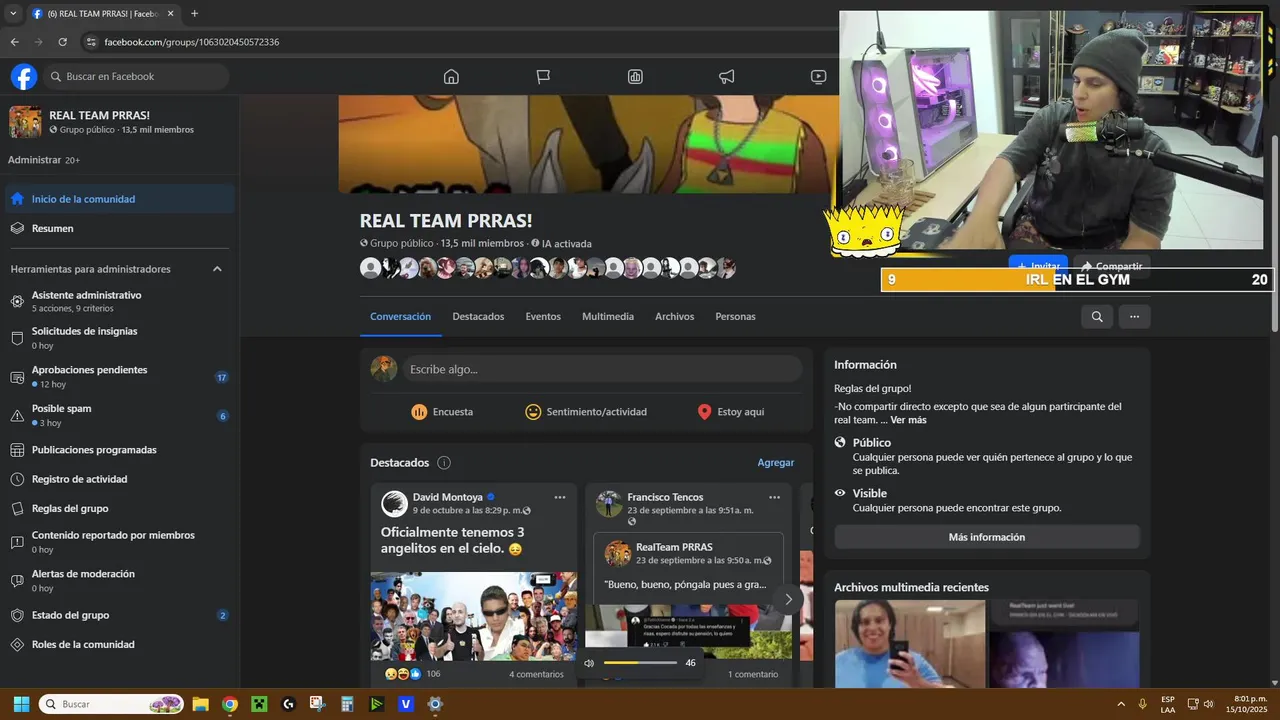Image resolution: width=1280 pixels, height=720 pixels.
Task: View site information icon in address bar
Action: coord(91,42)
